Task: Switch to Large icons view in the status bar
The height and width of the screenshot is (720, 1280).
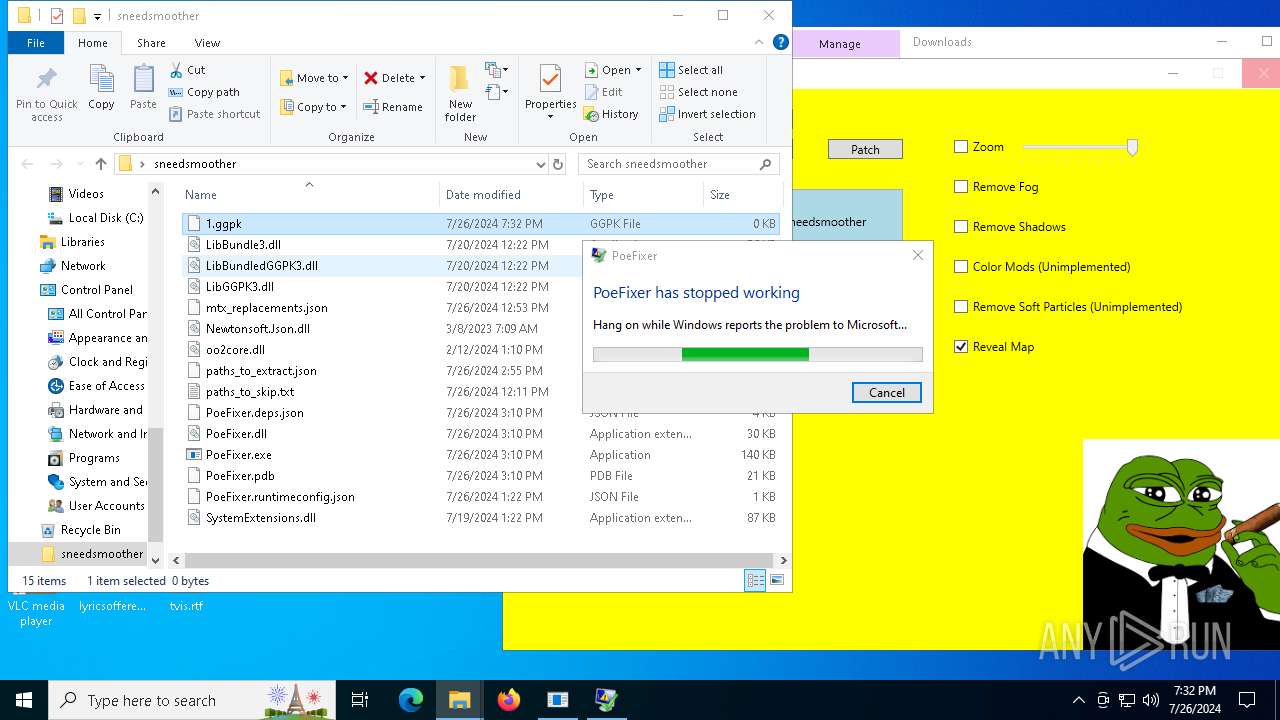Action: point(777,580)
